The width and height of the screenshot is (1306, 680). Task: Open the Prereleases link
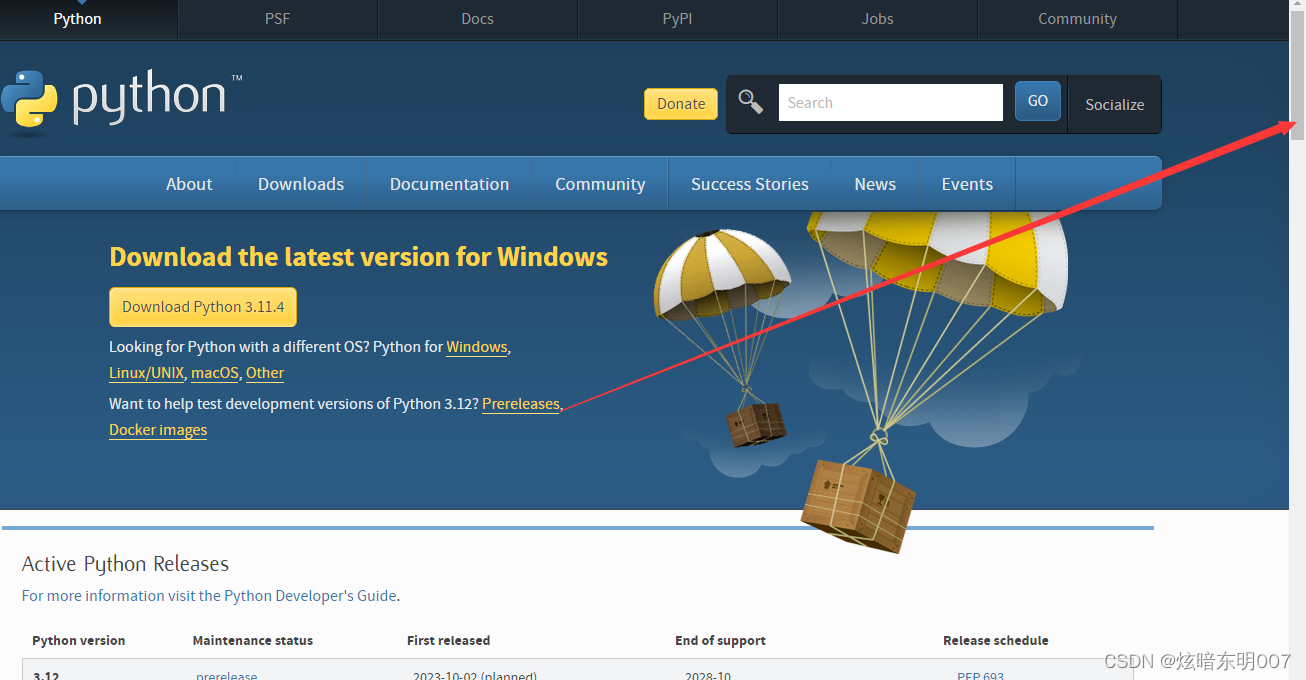(x=521, y=404)
